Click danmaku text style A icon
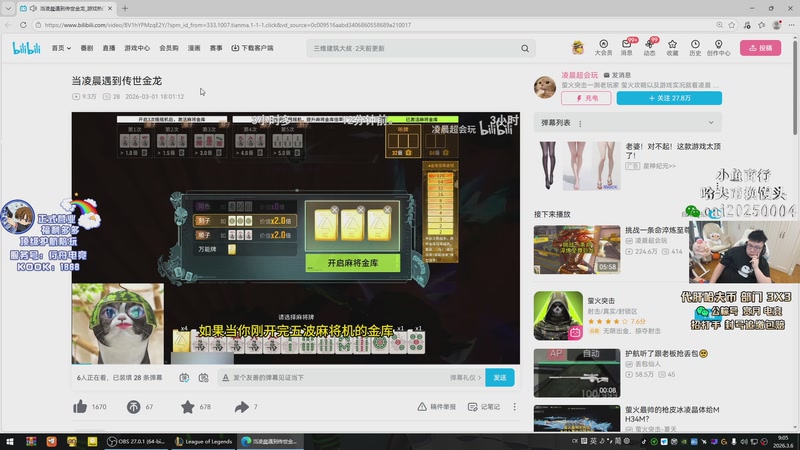Screen dimensions: 800x450 point(226,378)
